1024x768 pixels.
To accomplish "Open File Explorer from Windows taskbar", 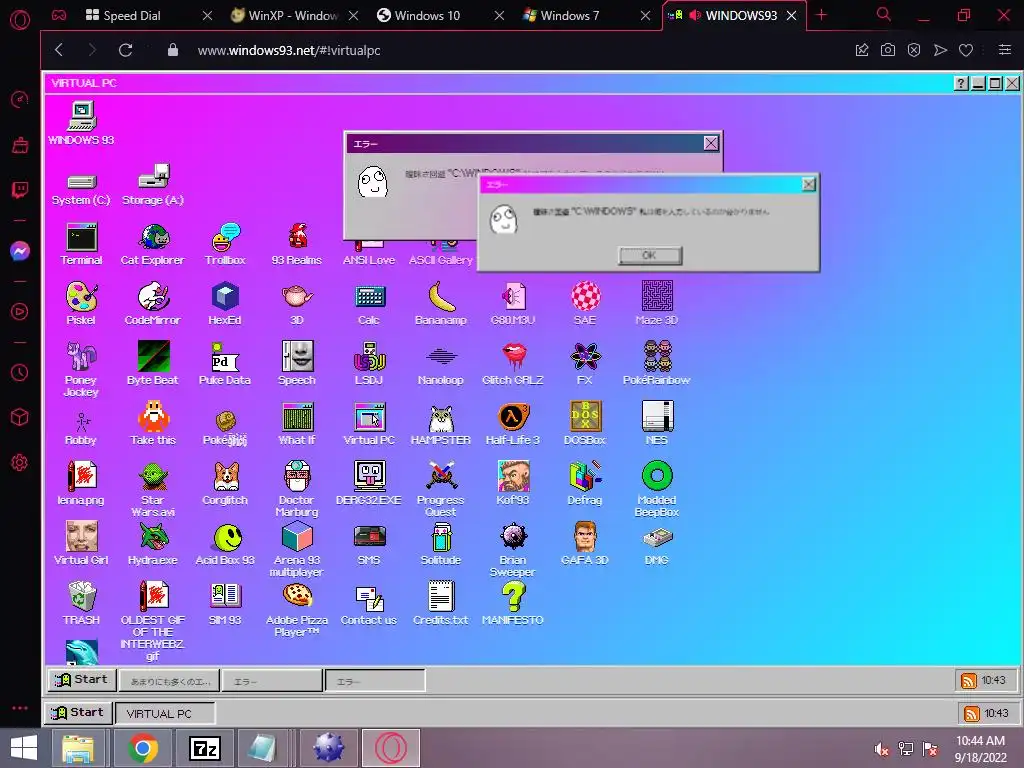I will coord(78,748).
